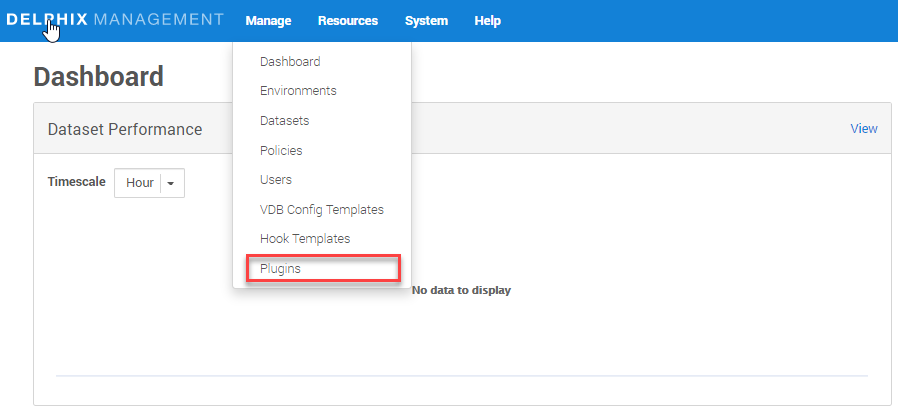Click the Dashboard page heading
The image size is (898, 410).
click(98, 76)
